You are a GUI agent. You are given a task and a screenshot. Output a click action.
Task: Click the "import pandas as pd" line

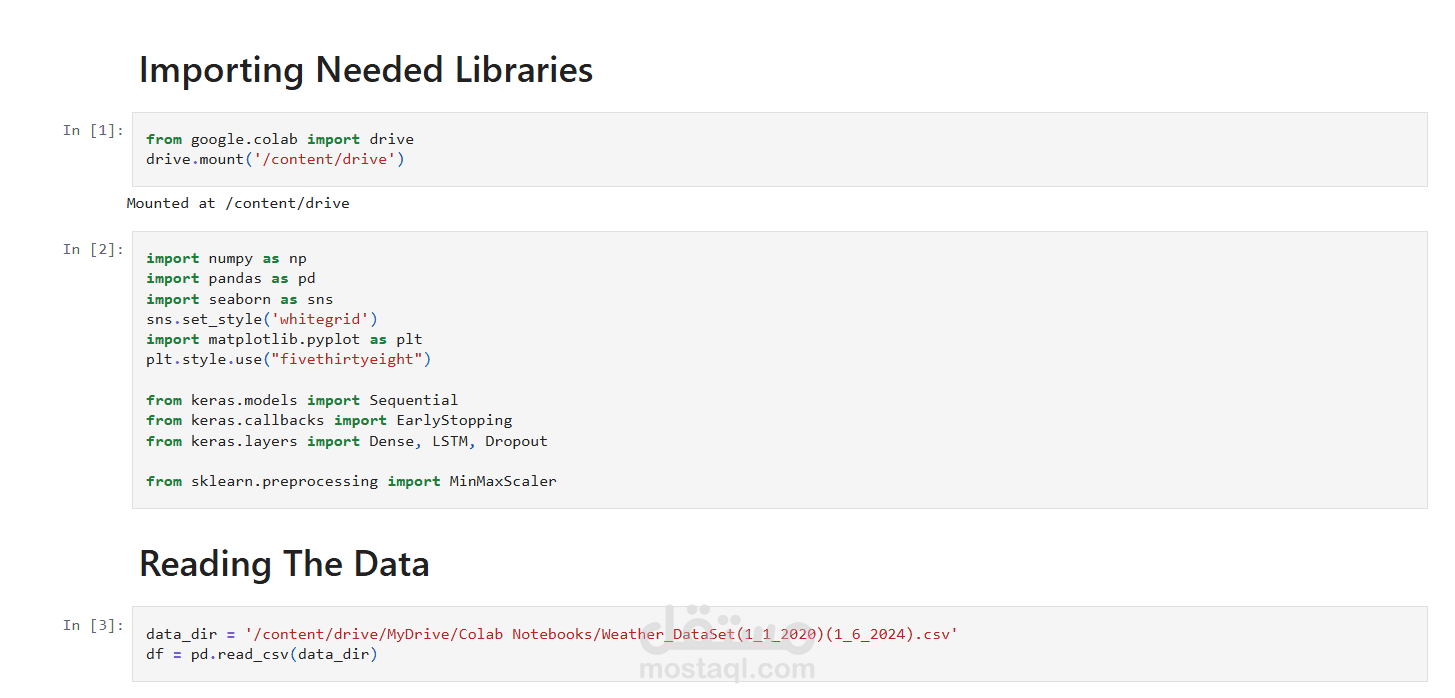[230, 278]
